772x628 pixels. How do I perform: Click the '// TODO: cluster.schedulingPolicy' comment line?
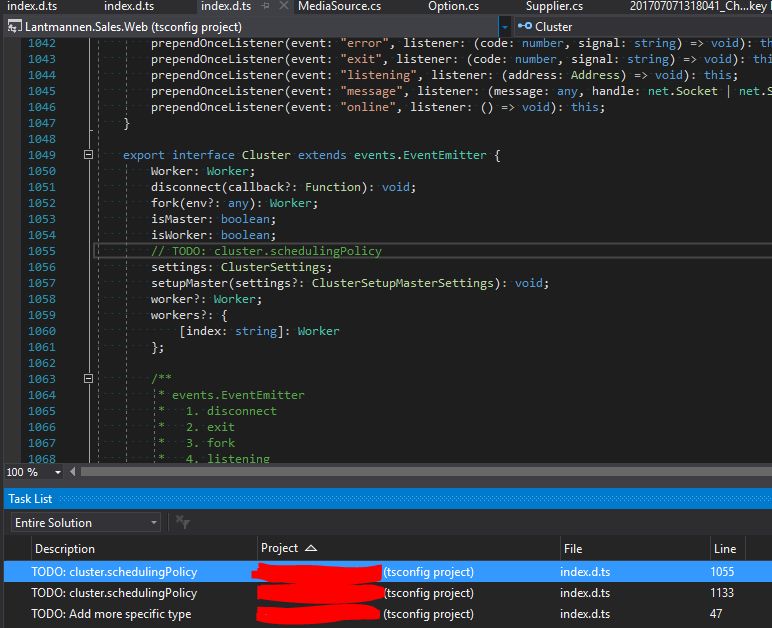tap(266, 251)
